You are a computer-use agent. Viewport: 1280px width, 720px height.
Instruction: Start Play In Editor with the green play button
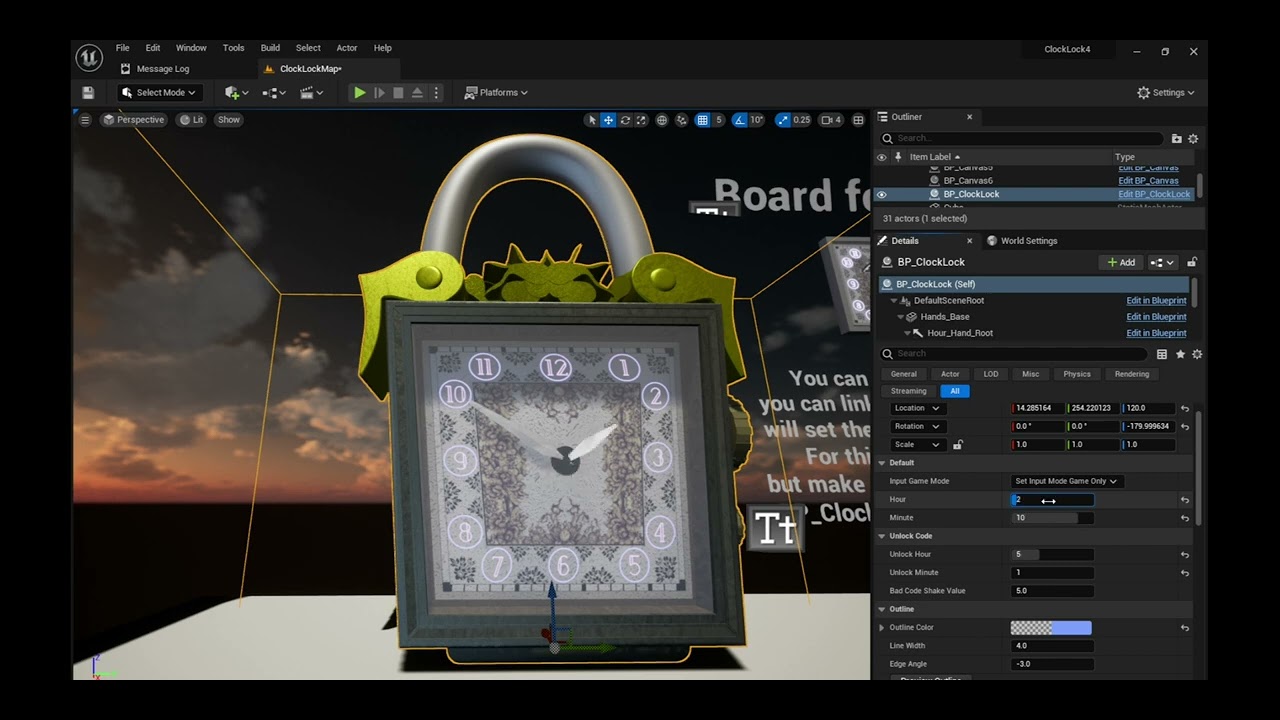tap(359, 93)
